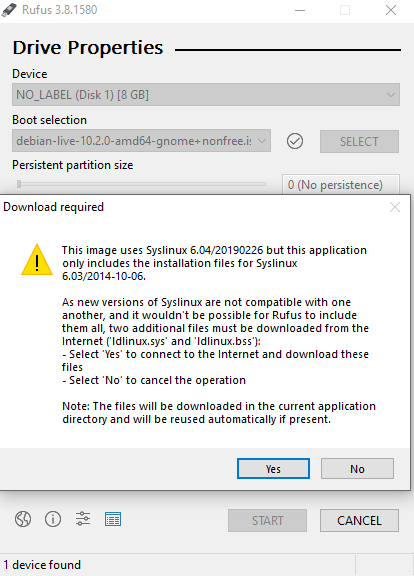Image resolution: width=414 pixels, height=576 pixels.
Task: Click the 'Persistent partition size' label
Action: [73, 165]
